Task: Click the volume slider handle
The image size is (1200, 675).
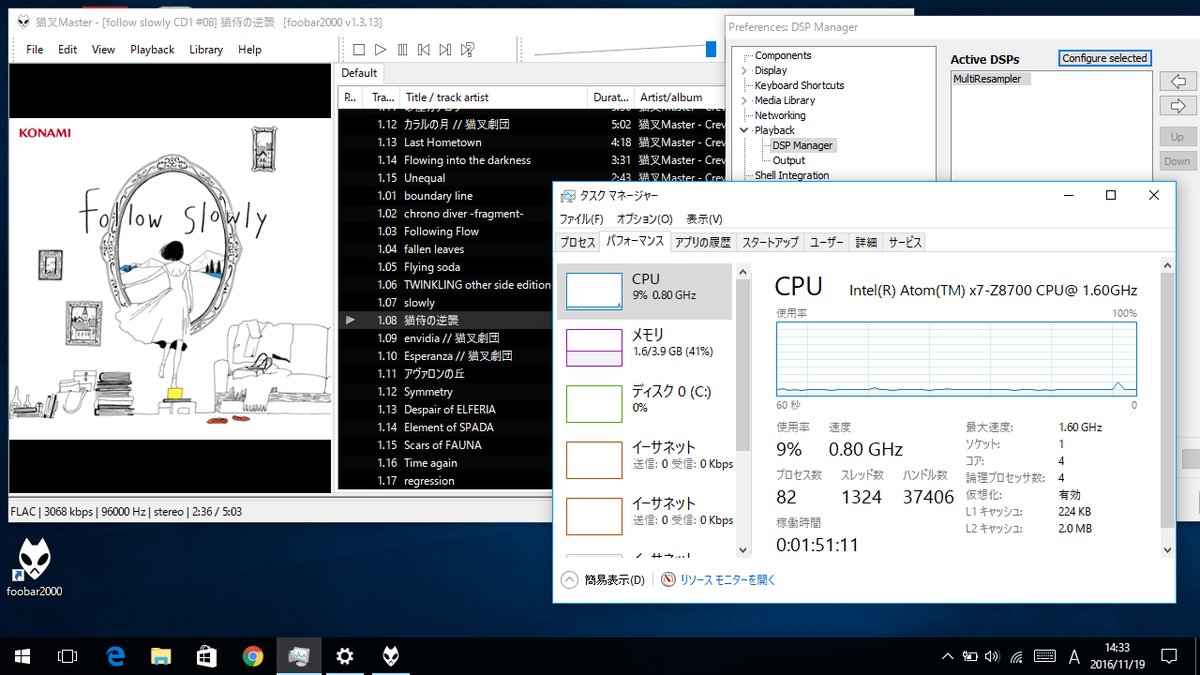Action: tap(711, 49)
